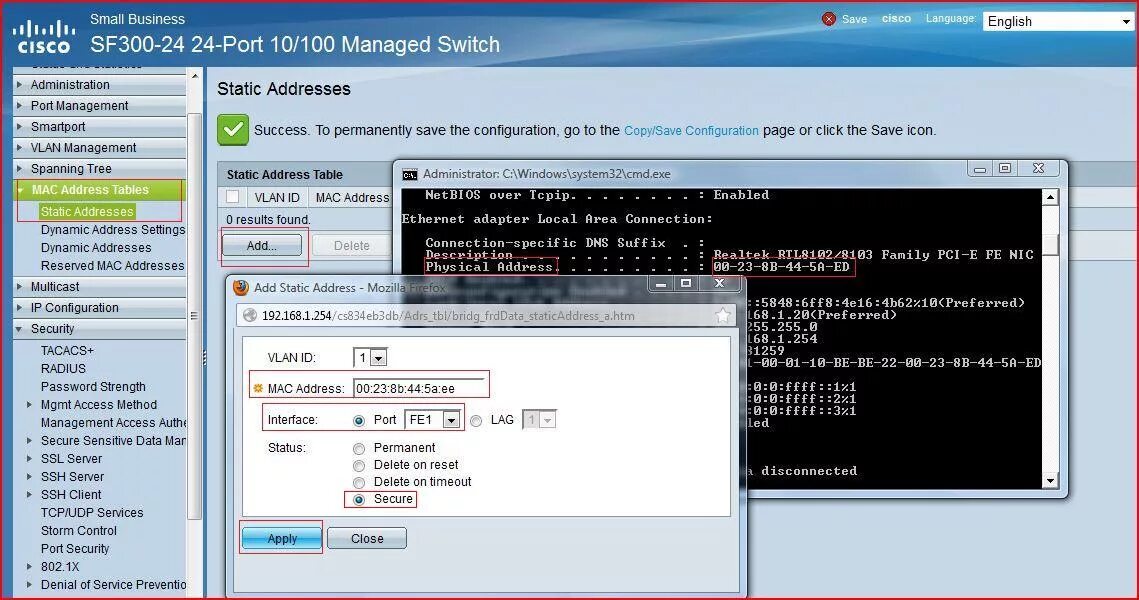Select the LAG interface radio button
The width and height of the screenshot is (1139, 600).
click(476, 421)
